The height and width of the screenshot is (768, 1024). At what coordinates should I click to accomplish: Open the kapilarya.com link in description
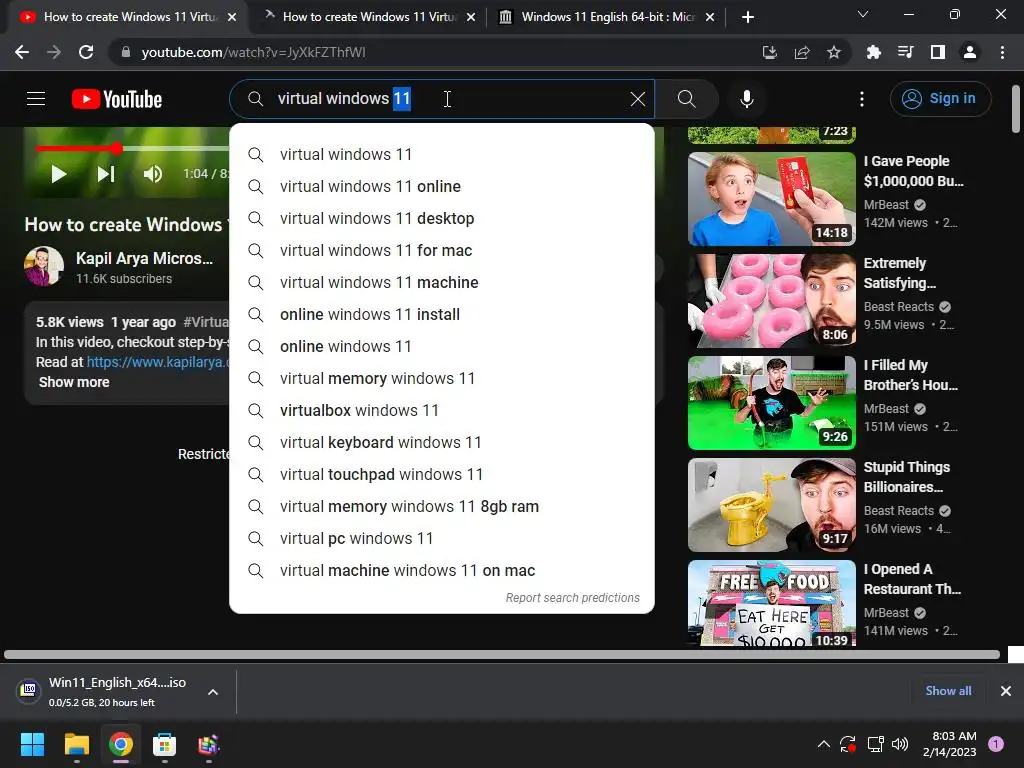click(158, 362)
